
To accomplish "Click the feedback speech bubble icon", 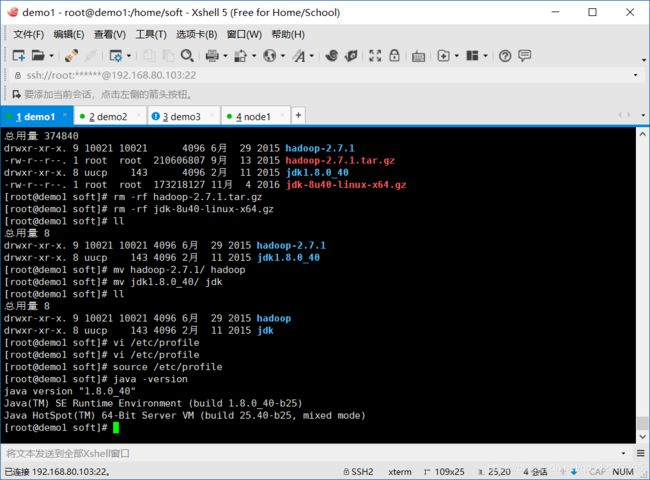I will coord(524,56).
